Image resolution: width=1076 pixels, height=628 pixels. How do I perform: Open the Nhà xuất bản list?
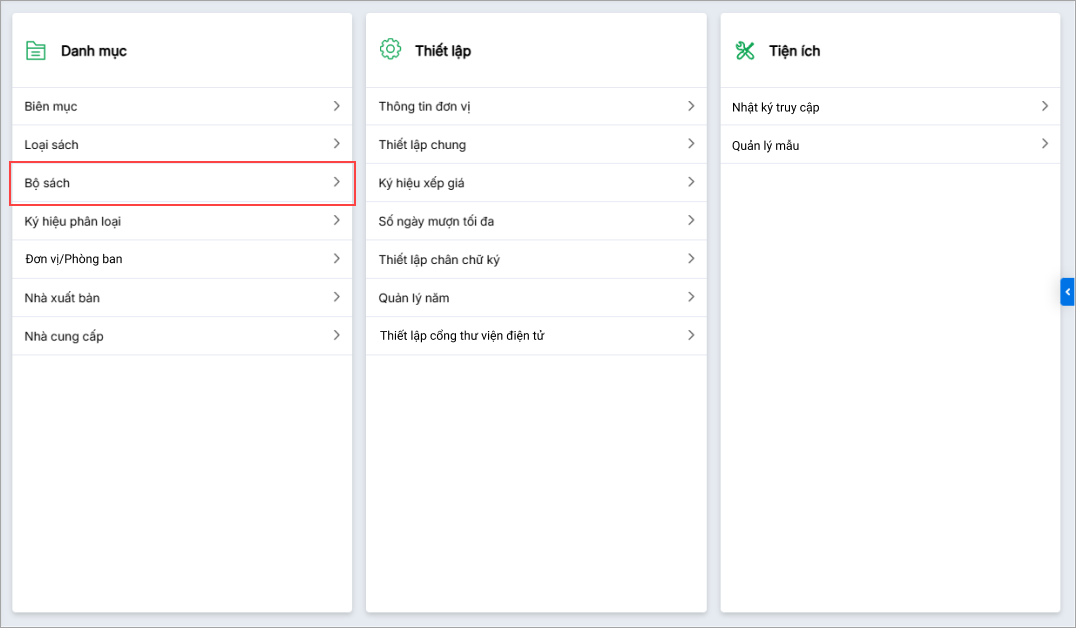pyautogui.click(x=62, y=298)
